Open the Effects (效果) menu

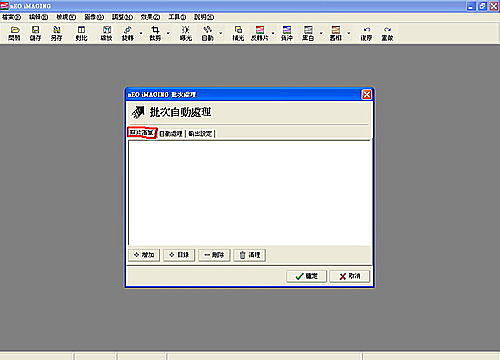pos(150,17)
